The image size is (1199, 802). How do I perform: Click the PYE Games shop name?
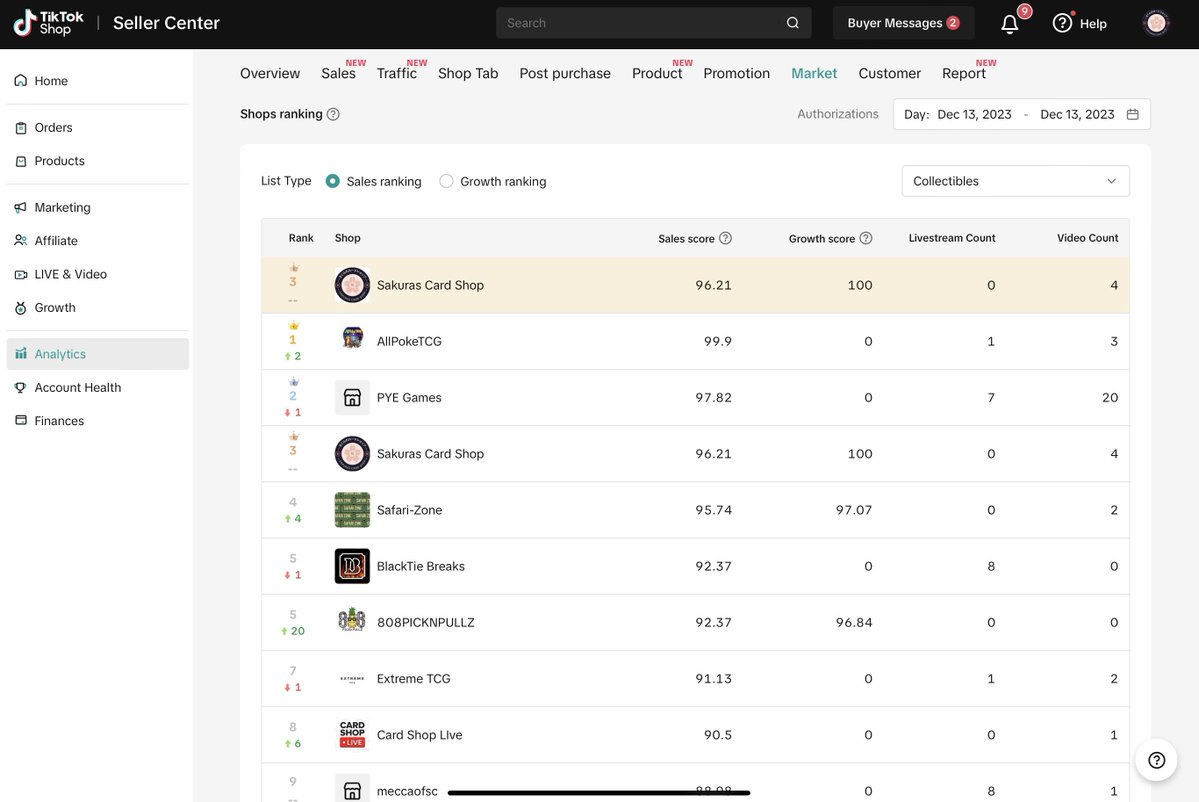[x=409, y=398]
